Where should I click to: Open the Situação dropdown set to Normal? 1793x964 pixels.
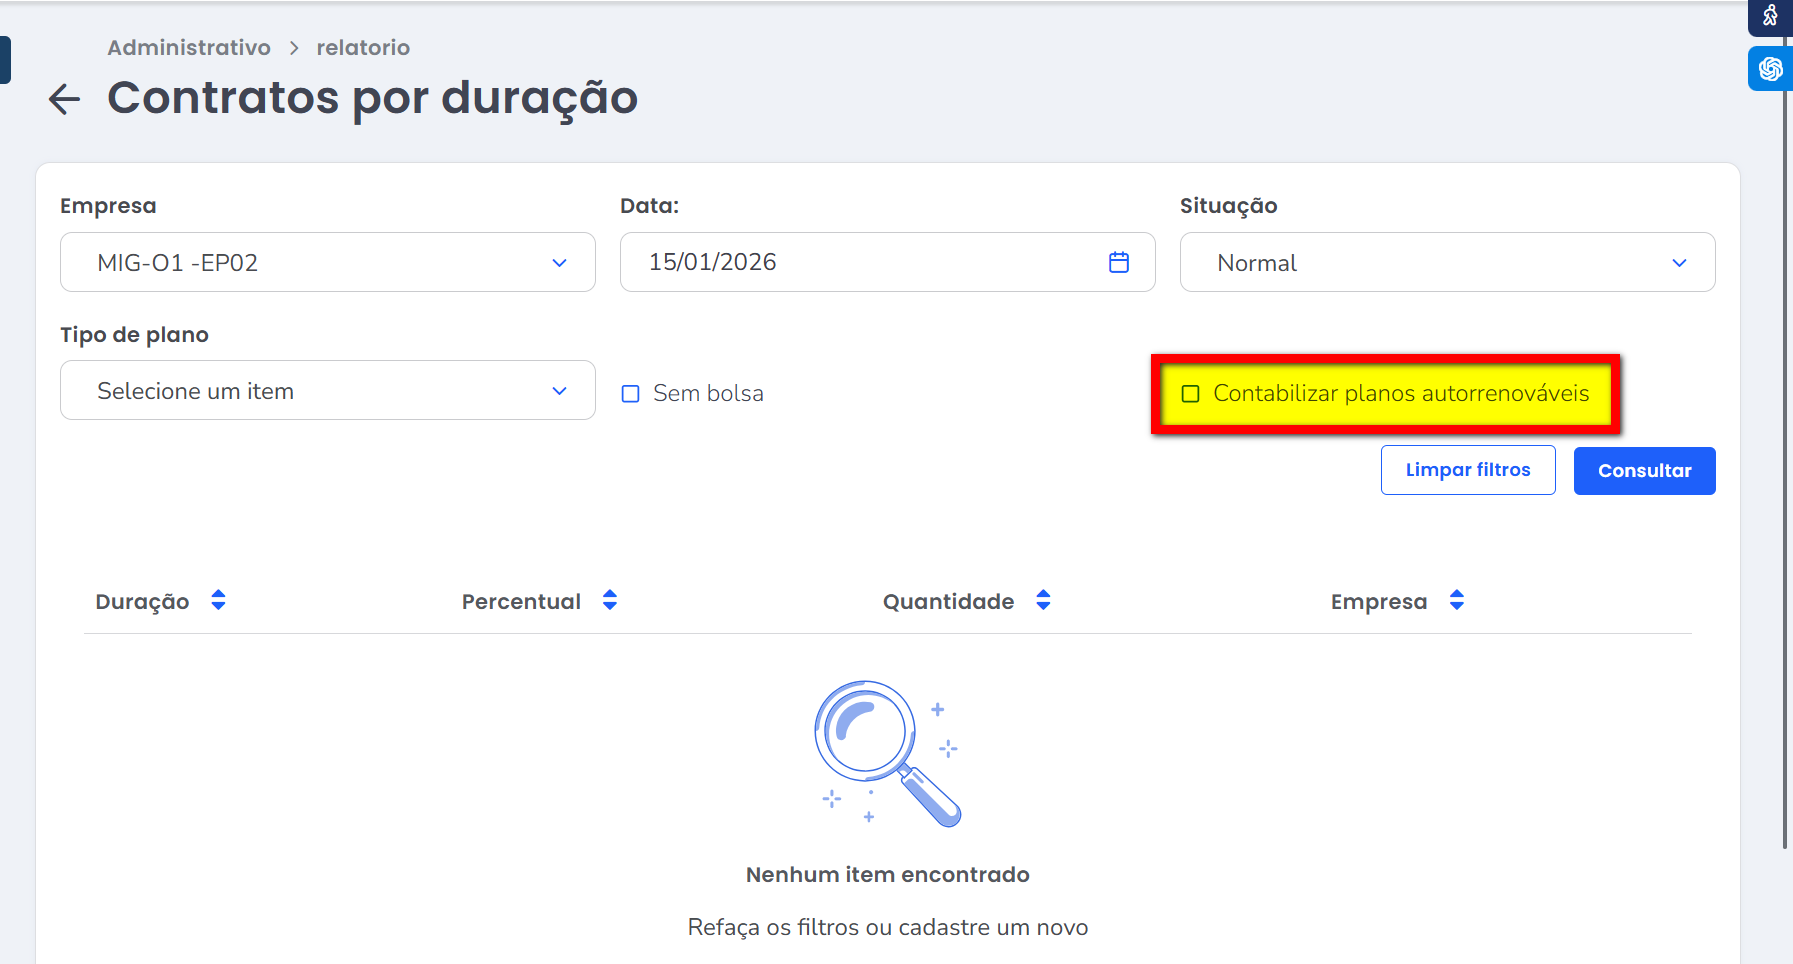pos(1446,262)
